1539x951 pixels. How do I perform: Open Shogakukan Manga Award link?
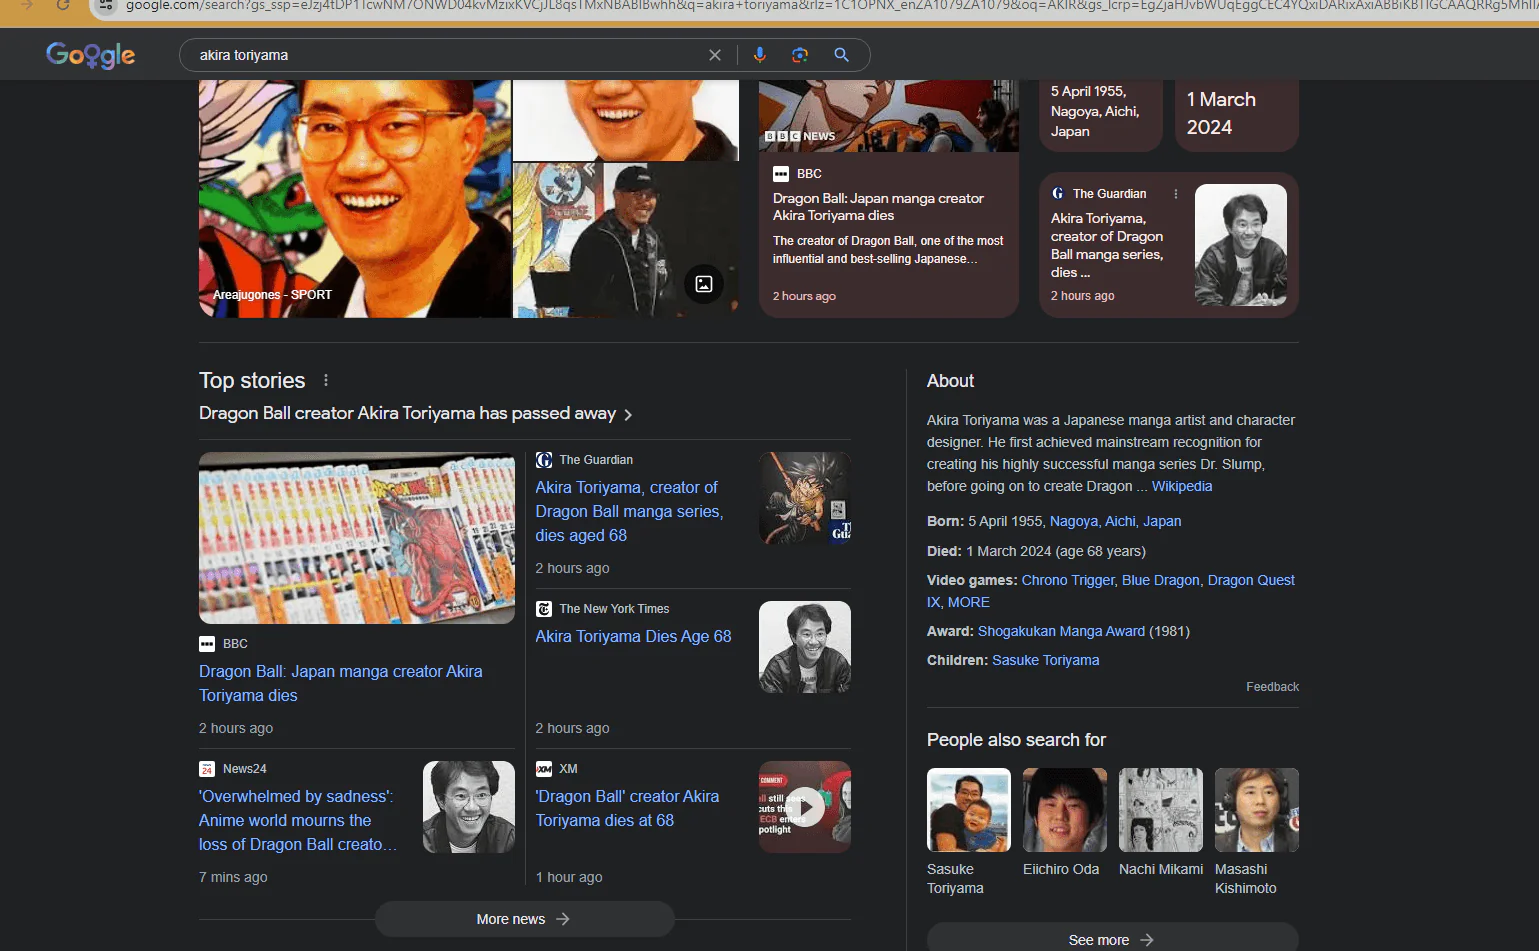click(x=1061, y=631)
